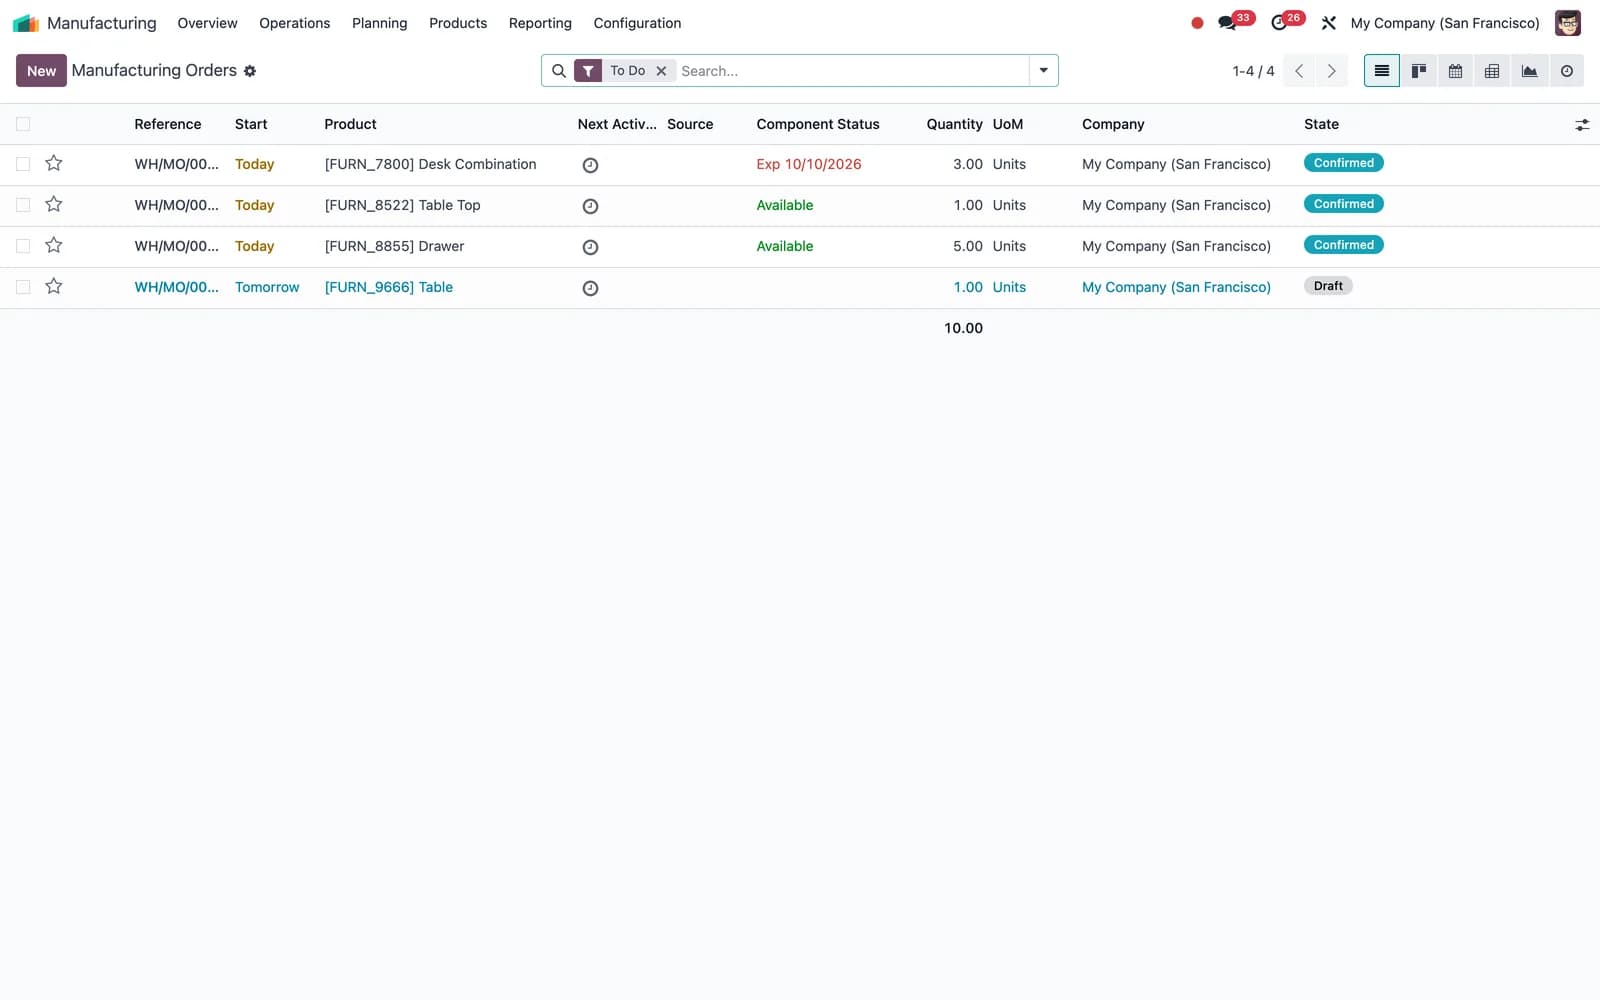Open the debug tools wrench icon
This screenshot has height=1000, width=1600.
1329,23
